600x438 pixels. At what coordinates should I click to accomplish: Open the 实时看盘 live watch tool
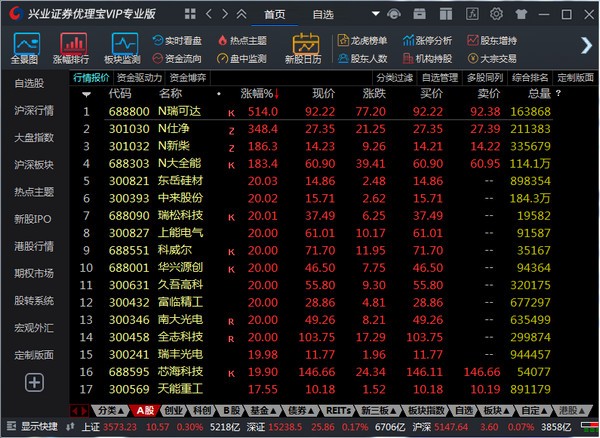177,41
